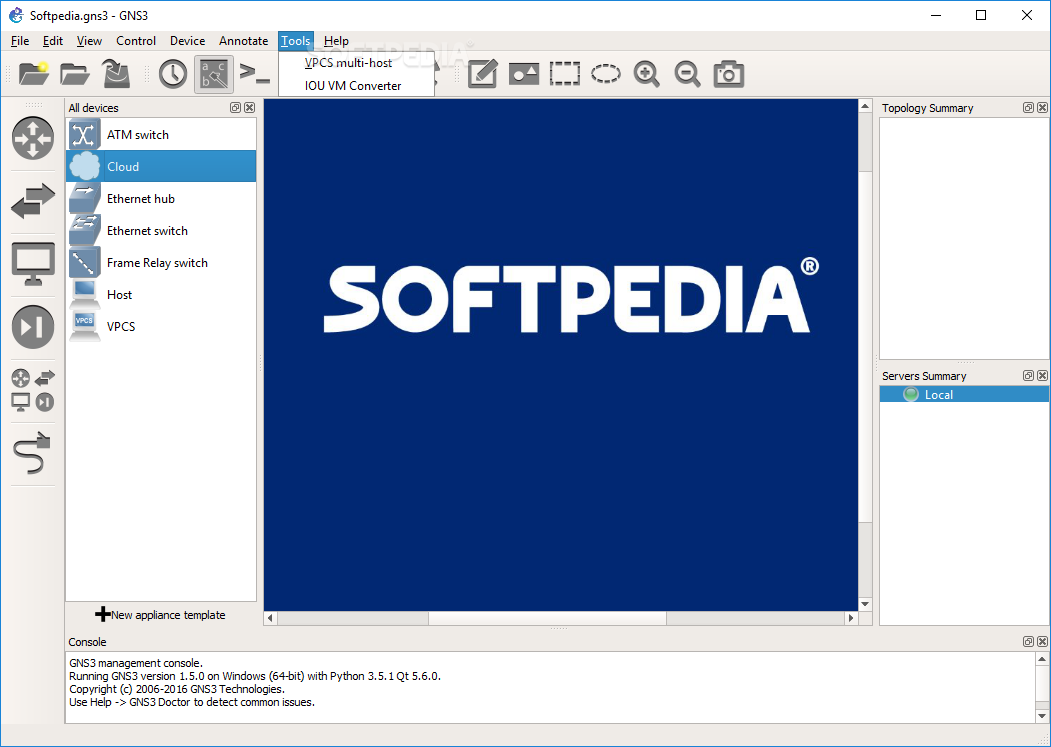Click console scrollbar down arrow

tap(1042, 716)
